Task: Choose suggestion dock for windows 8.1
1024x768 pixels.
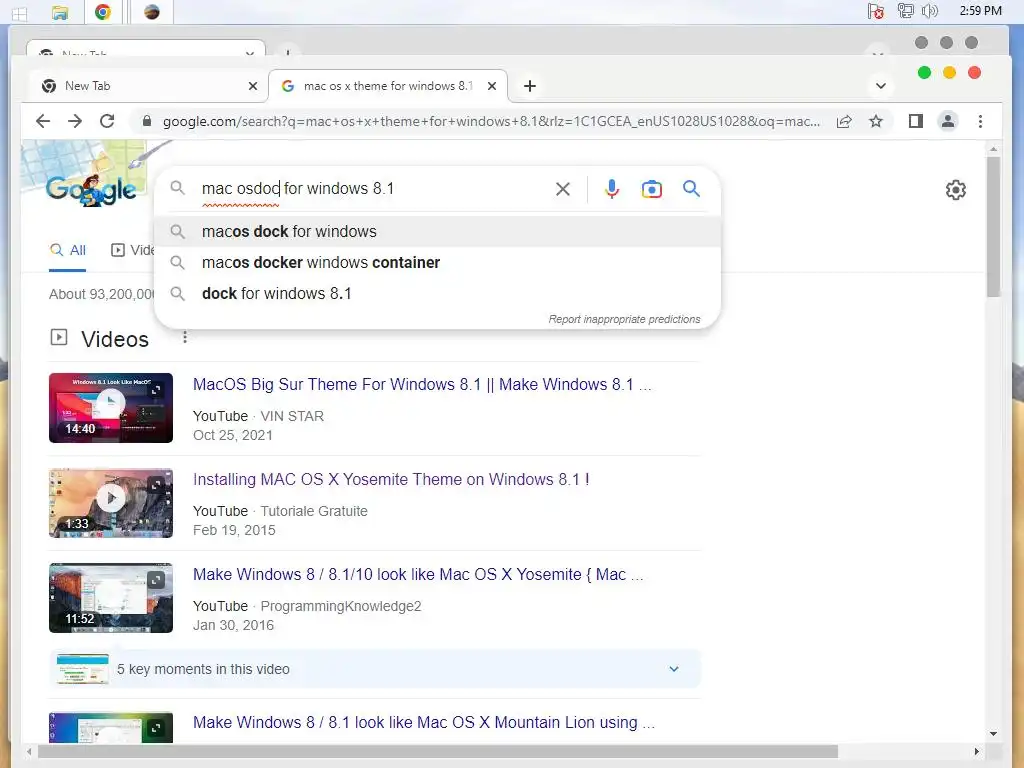Action: click(438, 293)
